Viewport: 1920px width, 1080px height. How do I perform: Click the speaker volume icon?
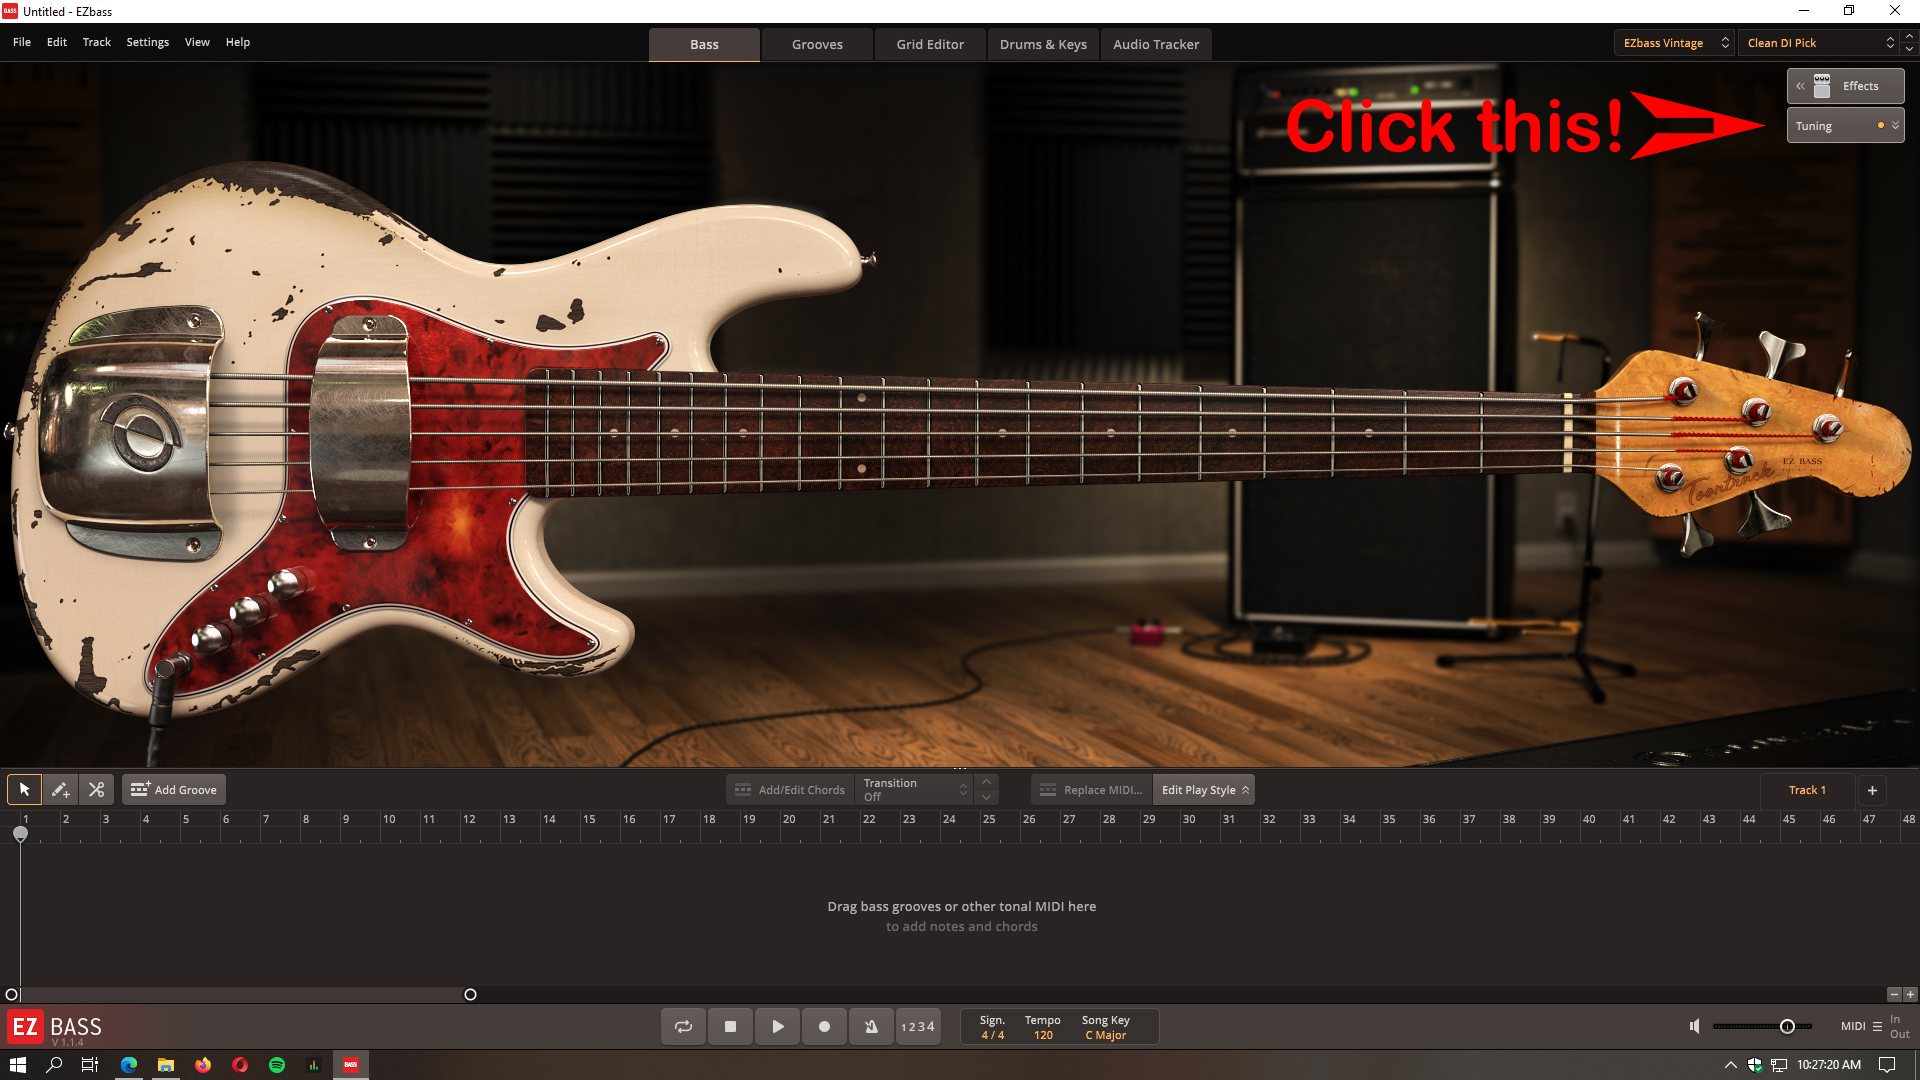[1694, 1026]
